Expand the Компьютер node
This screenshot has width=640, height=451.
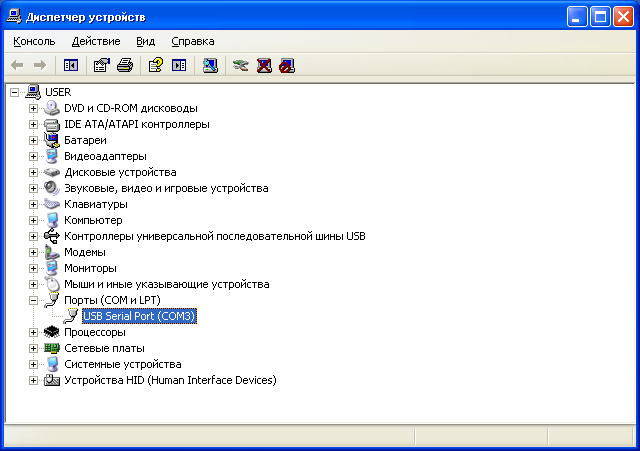33,220
